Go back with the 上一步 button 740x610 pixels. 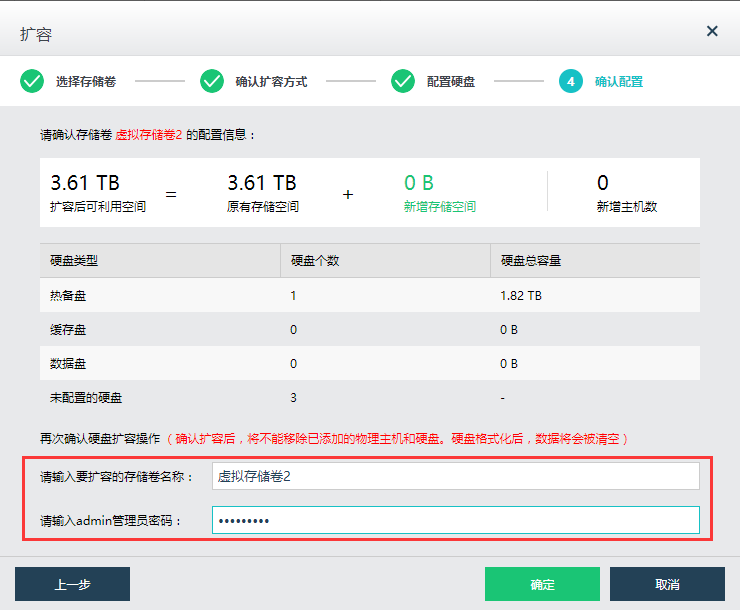click(72, 584)
